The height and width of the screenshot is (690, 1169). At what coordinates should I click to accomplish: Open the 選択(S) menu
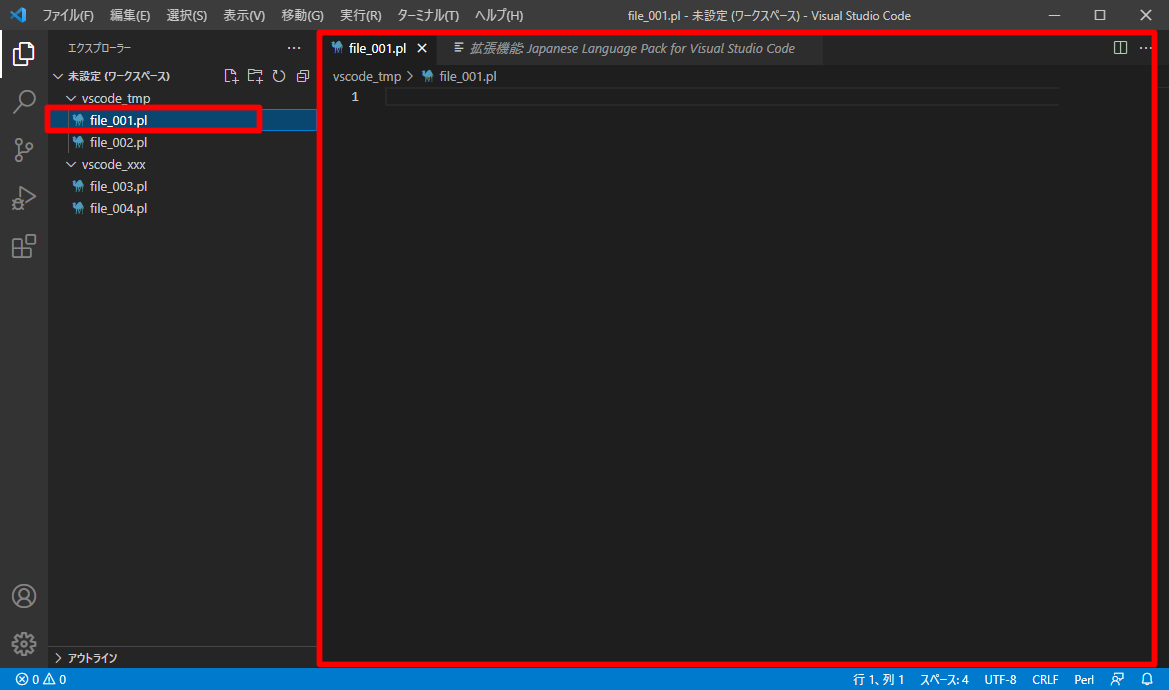tap(186, 15)
